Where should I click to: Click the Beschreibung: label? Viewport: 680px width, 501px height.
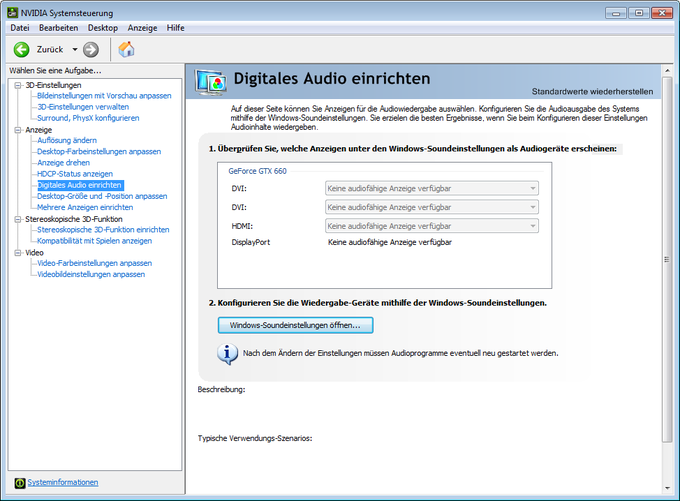221,390
